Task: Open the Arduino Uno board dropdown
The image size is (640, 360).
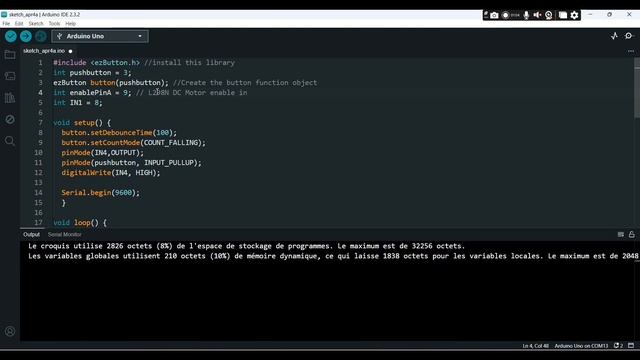Action: [x=100, y=36]
